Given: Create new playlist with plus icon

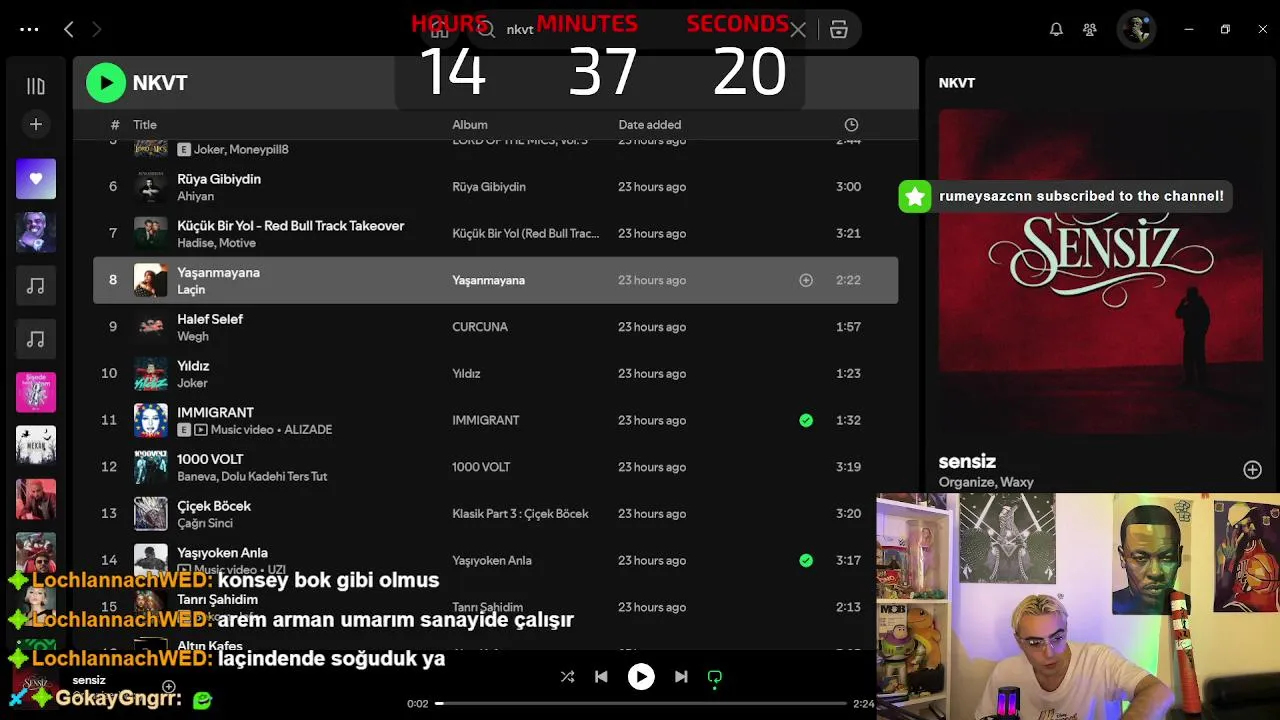Looking at the screenshot, I should coord(35,124).
